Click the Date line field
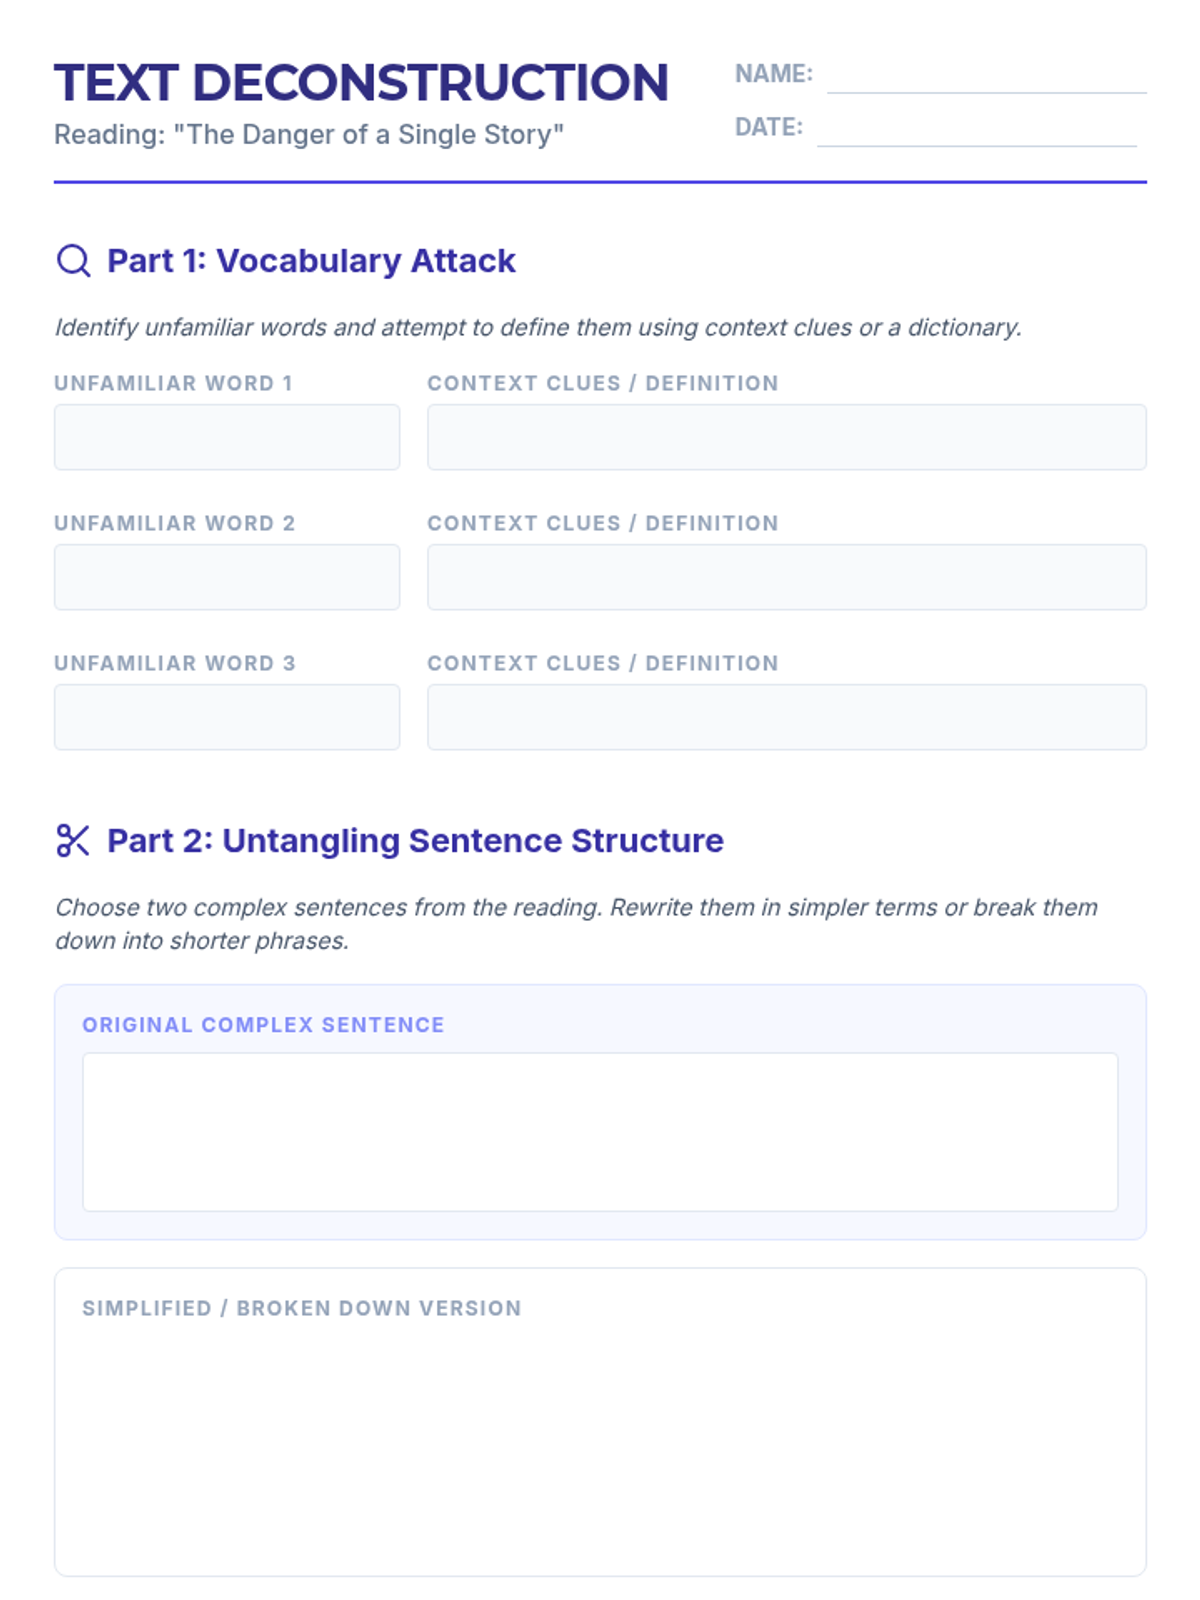 point(976,129)
